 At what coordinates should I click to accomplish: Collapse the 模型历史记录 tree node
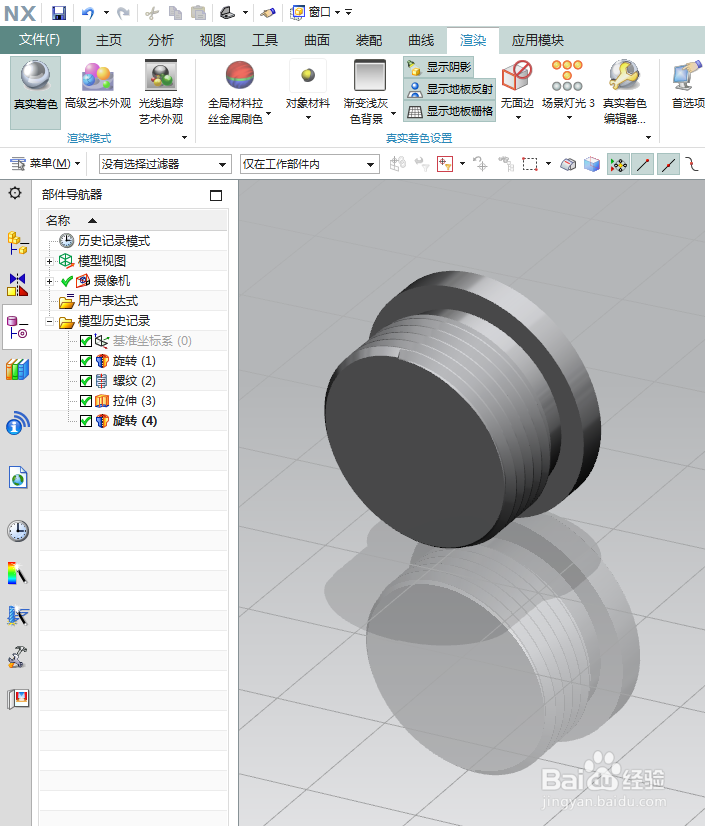[49, 321]
